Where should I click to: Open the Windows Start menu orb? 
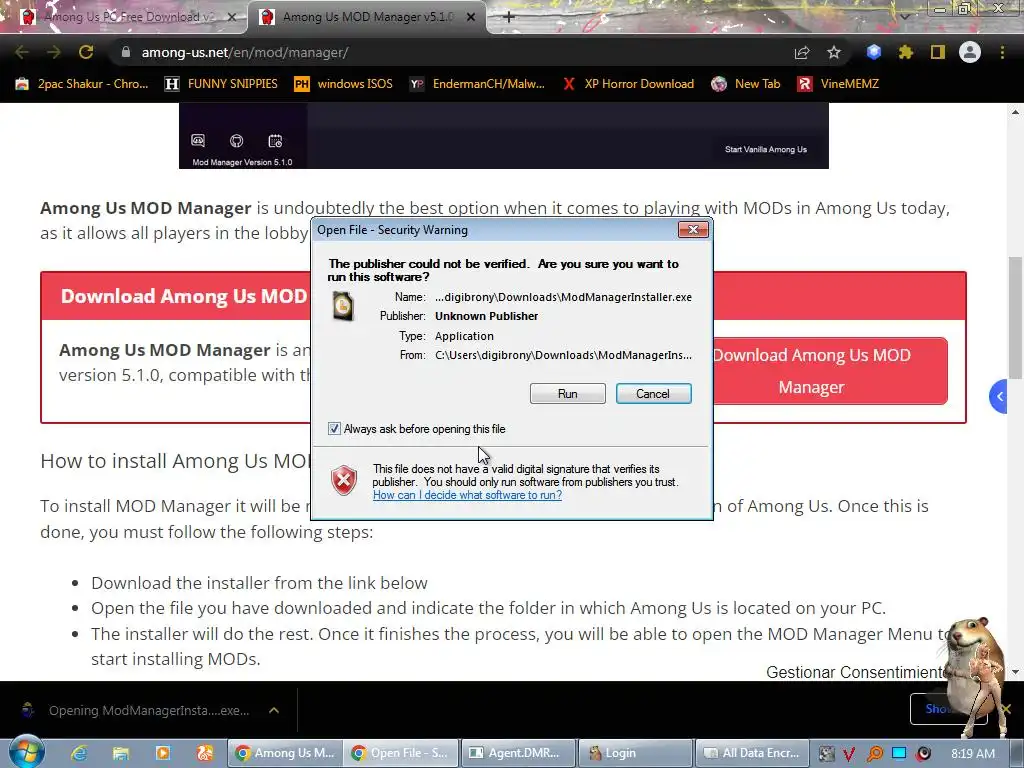pos(26,752)
